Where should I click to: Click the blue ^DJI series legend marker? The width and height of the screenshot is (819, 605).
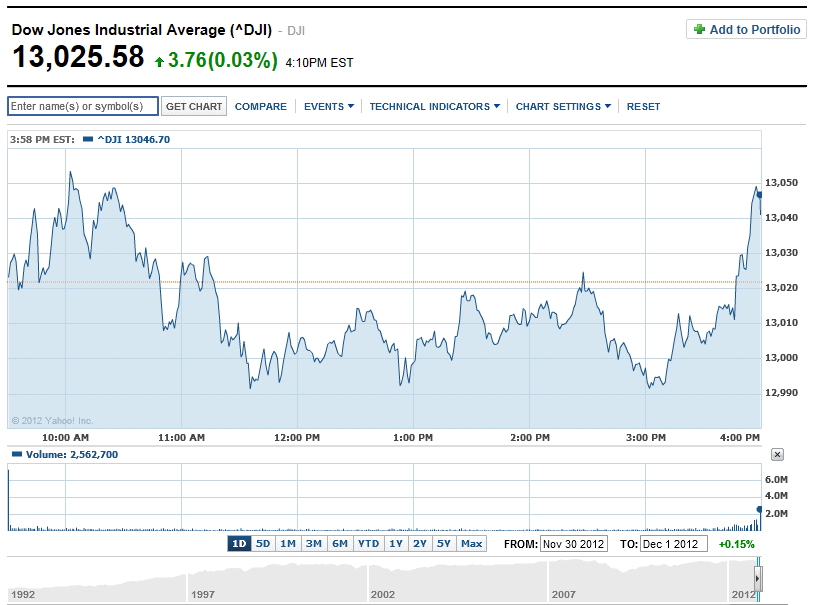87,139
